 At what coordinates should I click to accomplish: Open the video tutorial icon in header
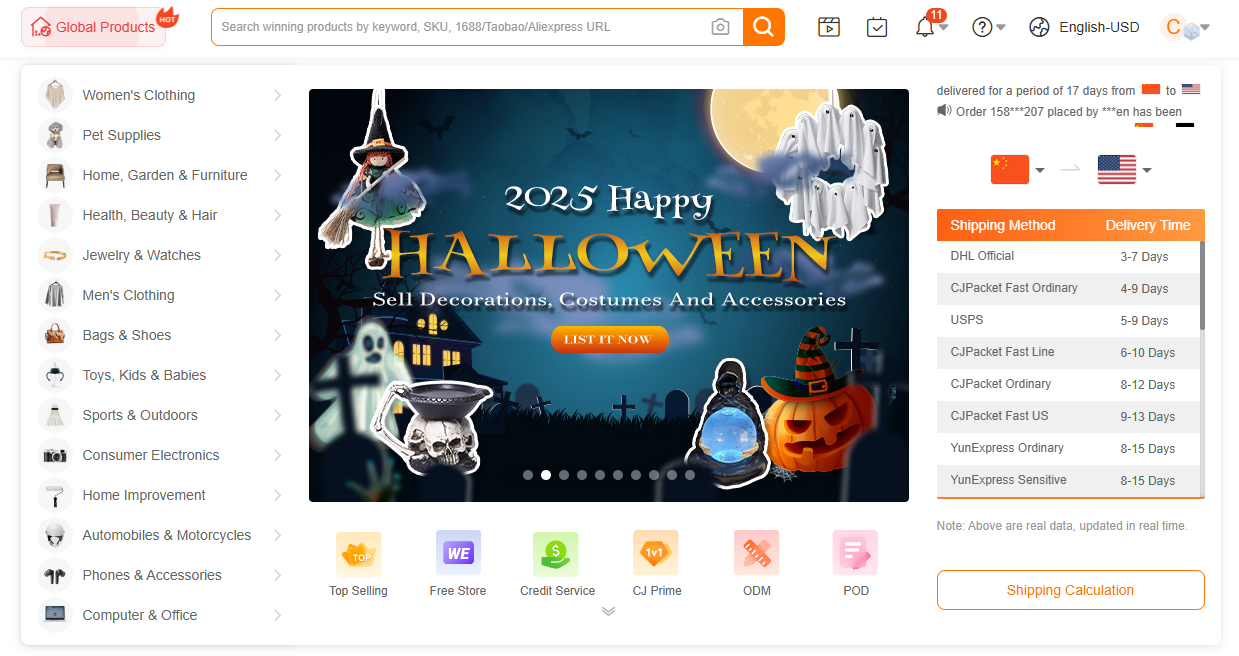828,27
